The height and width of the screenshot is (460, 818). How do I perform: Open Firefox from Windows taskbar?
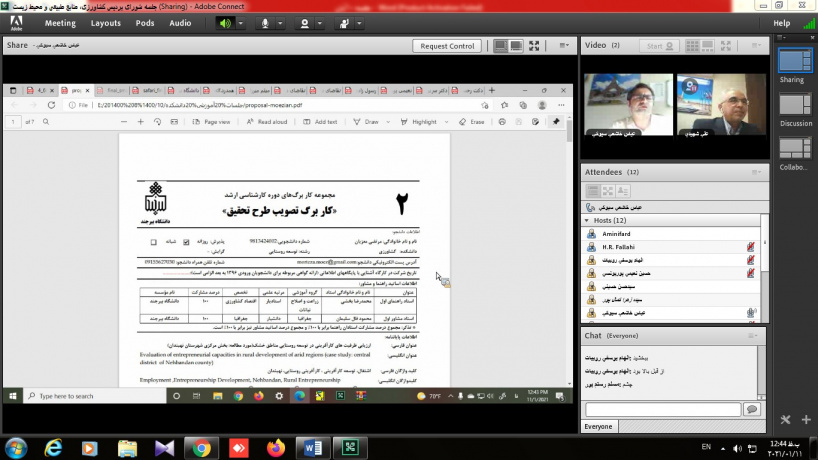click(274, 447)
